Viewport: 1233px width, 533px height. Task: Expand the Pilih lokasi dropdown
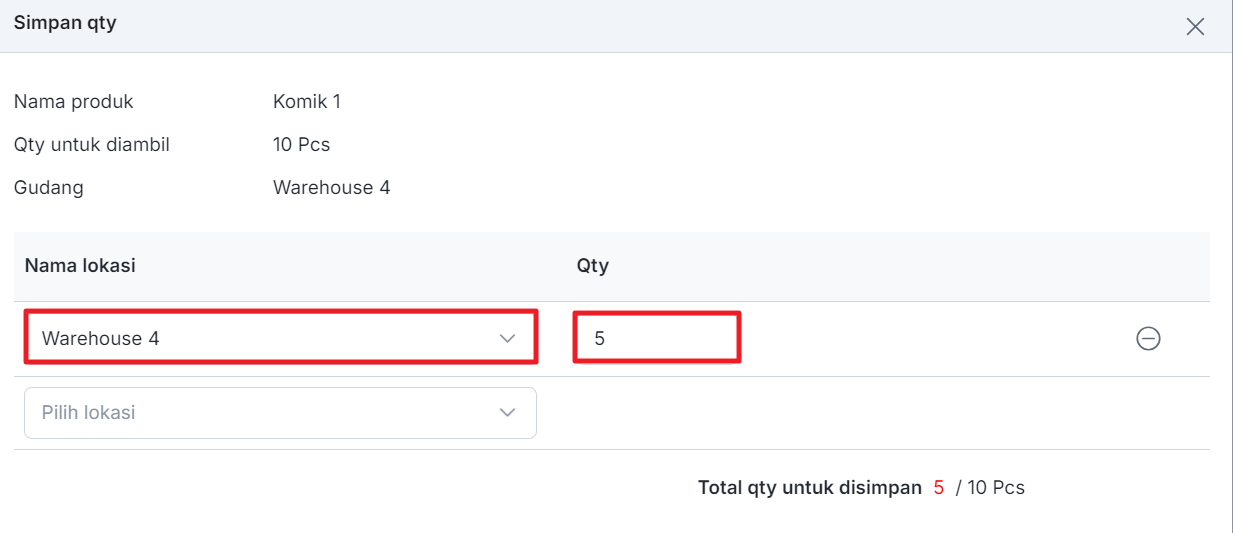[x=281, y=413]
